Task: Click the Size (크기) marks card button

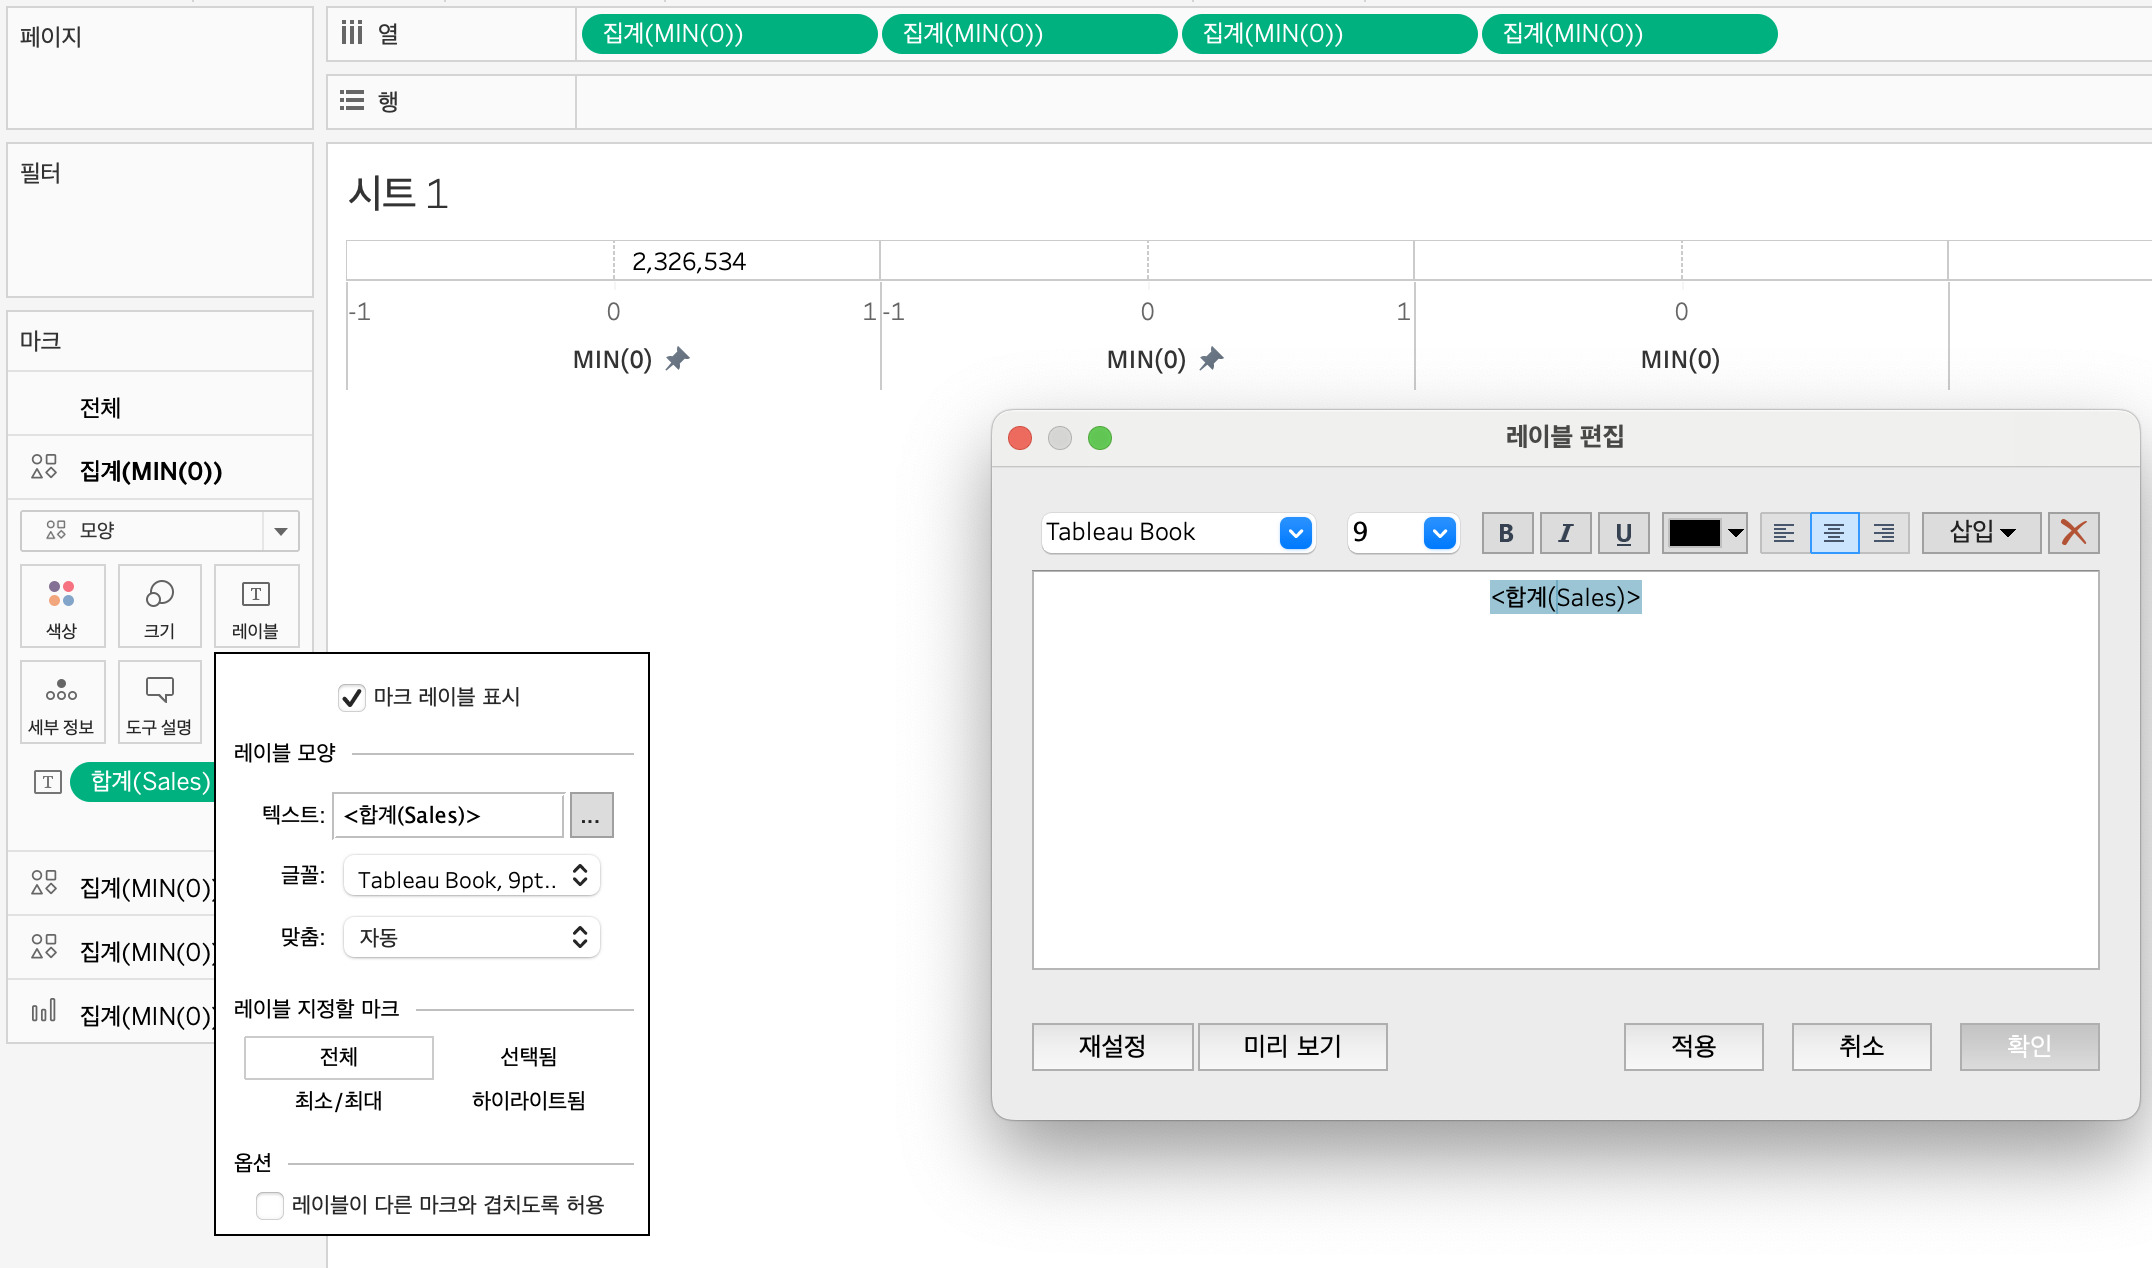Action: (x=159, y=606)
